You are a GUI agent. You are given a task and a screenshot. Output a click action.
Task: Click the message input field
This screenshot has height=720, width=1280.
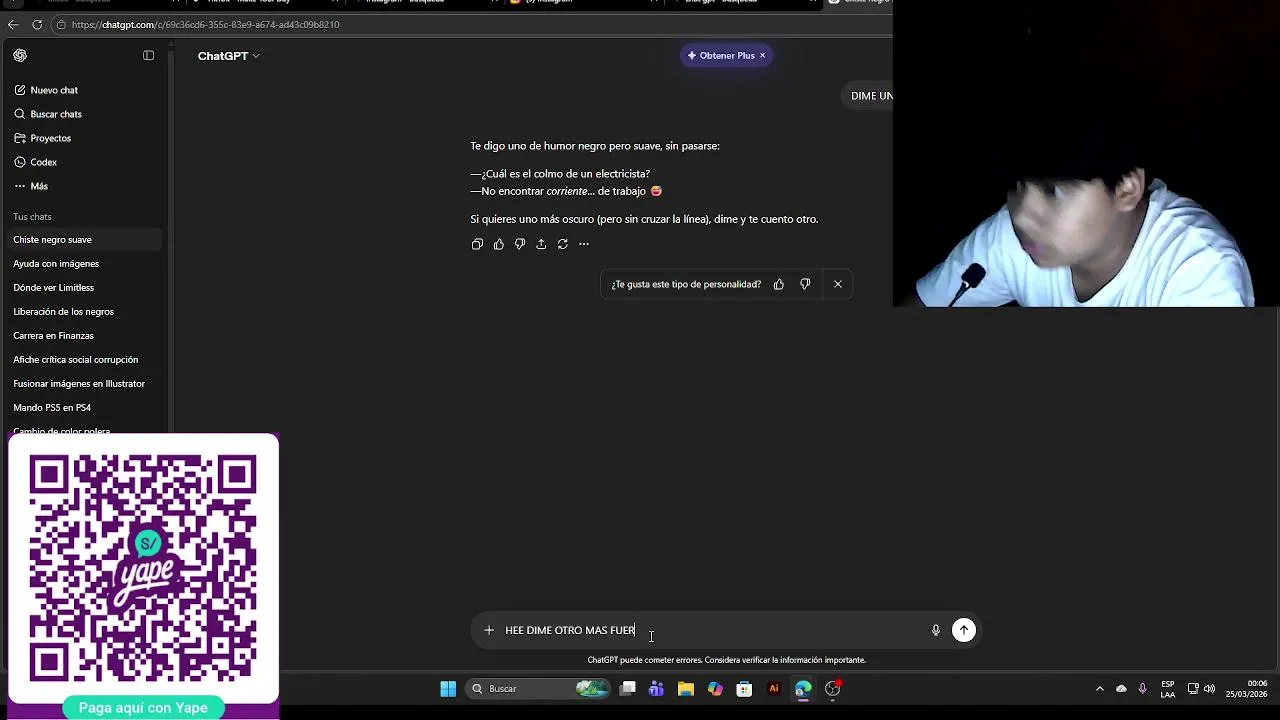click(712, 630)
